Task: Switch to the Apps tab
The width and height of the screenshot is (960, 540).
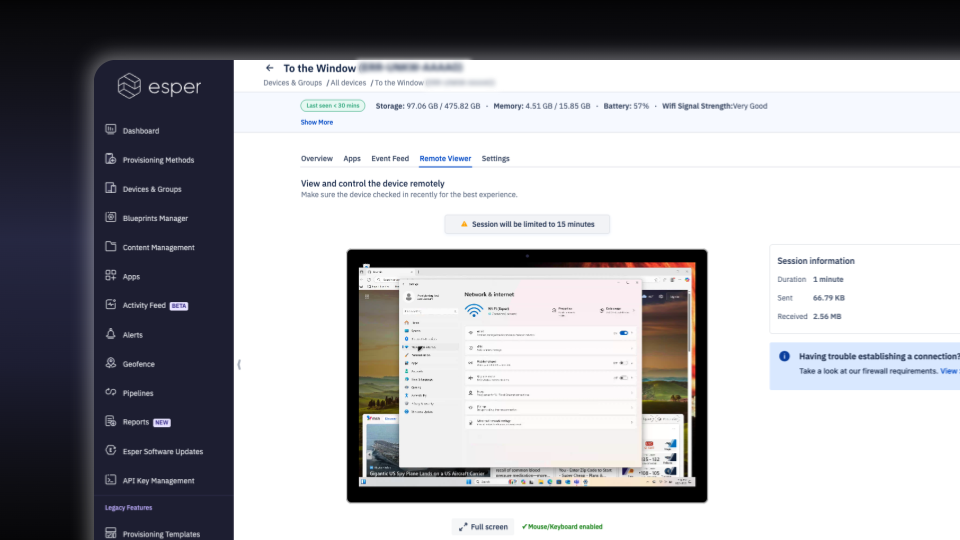Action: point(352,159)
